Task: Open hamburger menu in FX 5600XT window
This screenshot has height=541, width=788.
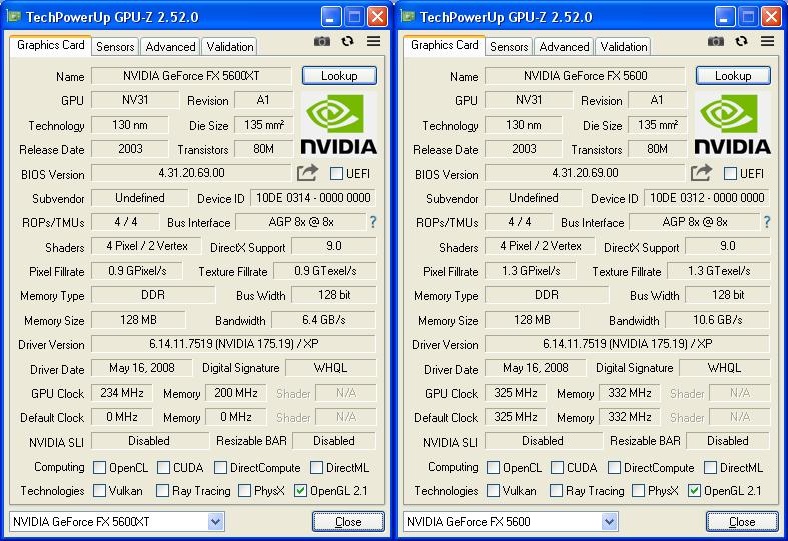Action: click(373, 41)
